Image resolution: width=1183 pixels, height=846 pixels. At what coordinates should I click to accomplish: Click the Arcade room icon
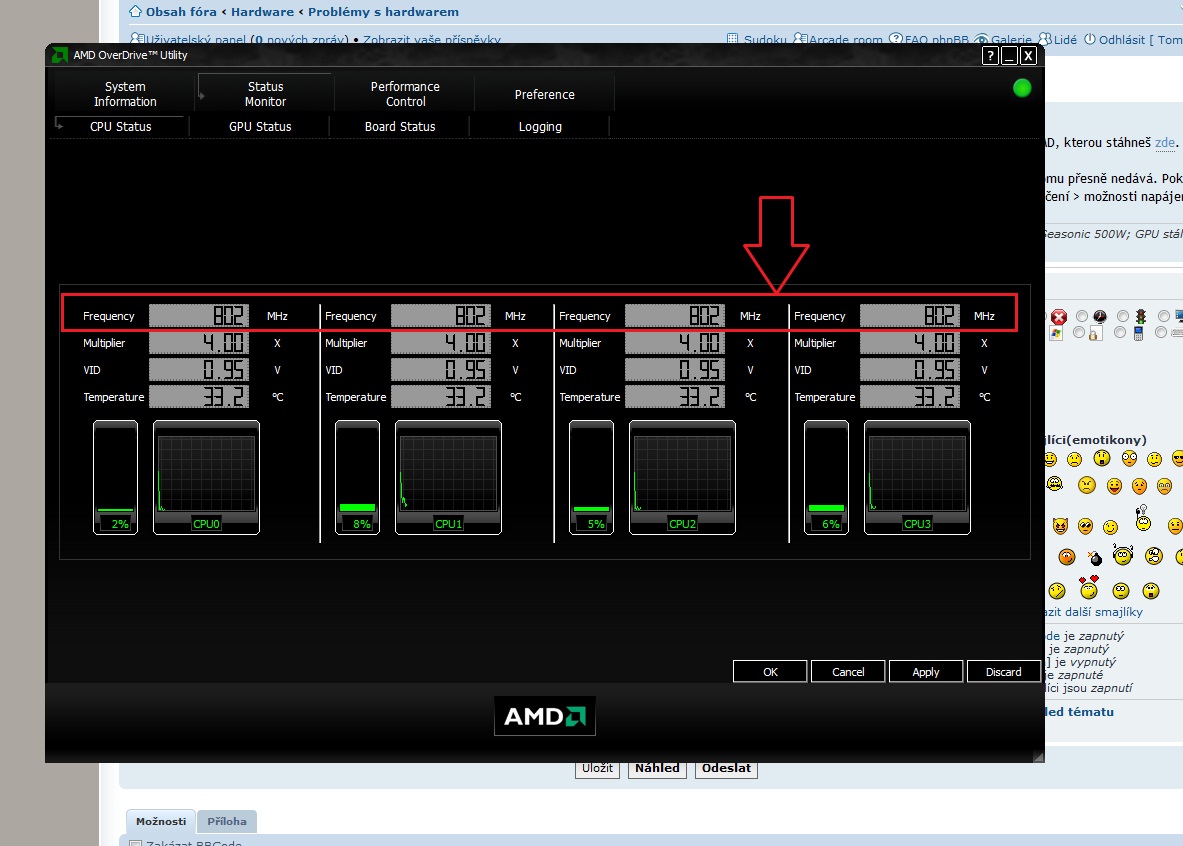800,39
